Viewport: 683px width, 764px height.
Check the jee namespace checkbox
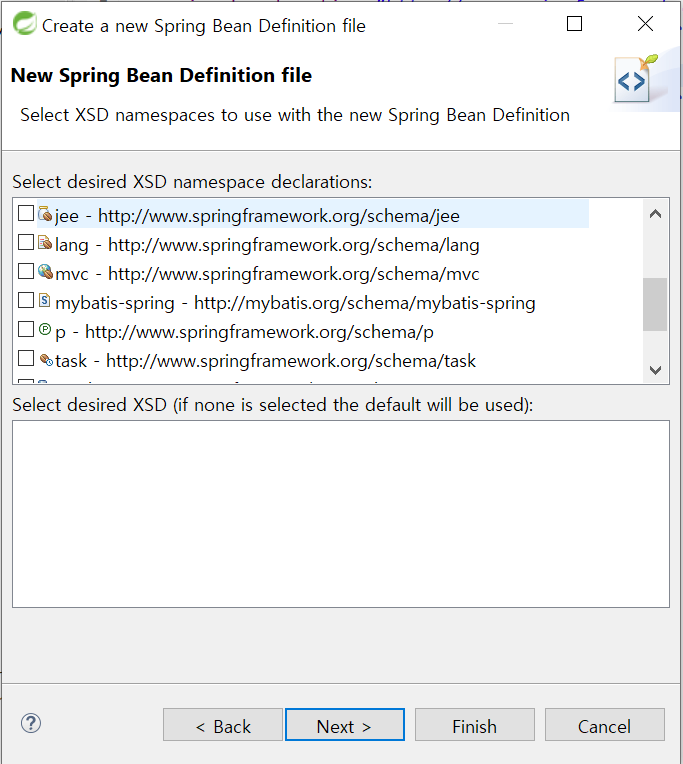pos(26,213)
